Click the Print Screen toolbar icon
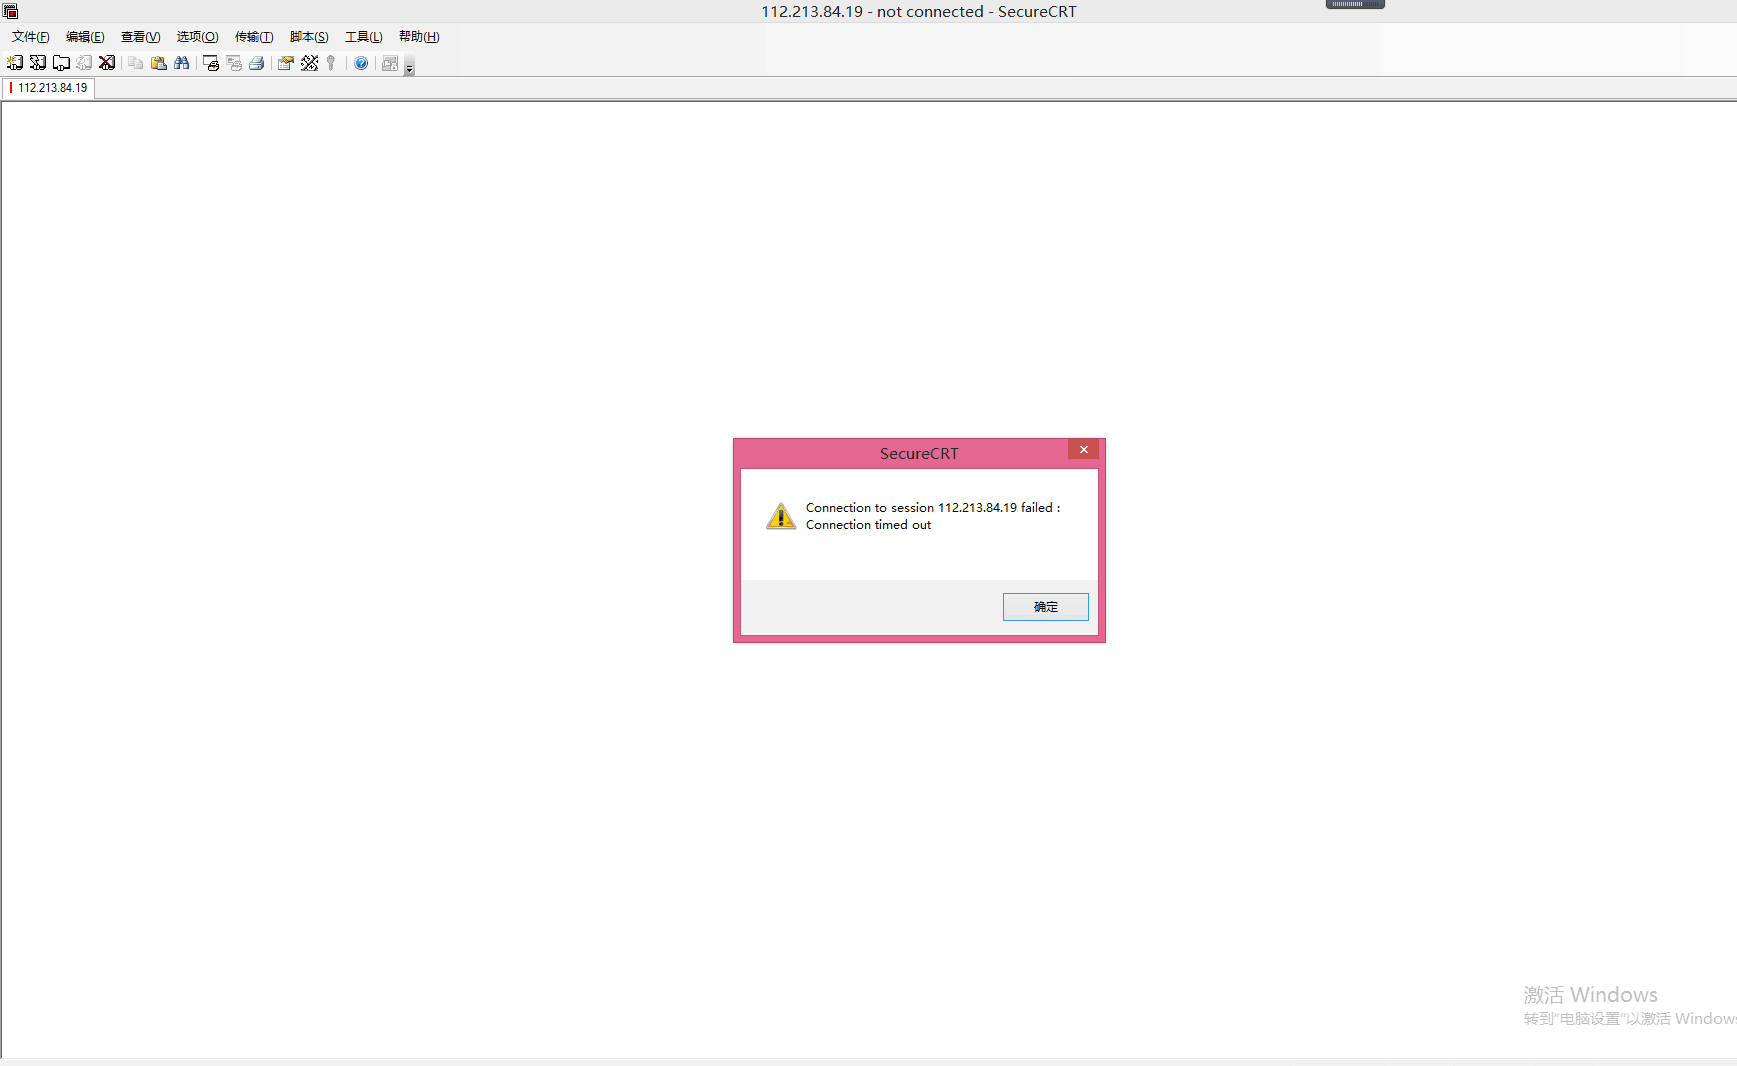 211,63
